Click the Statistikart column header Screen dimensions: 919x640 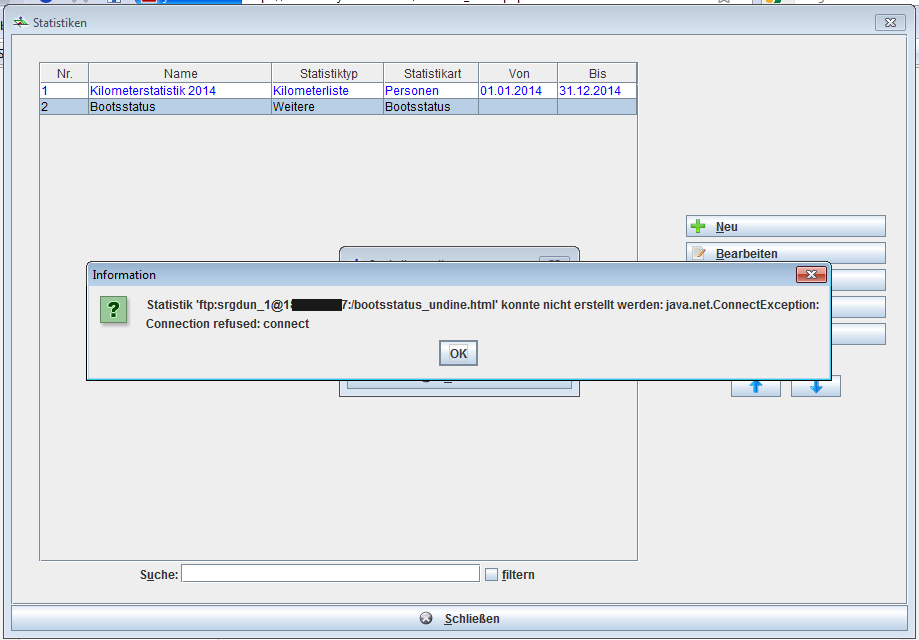tap(432, 74)
